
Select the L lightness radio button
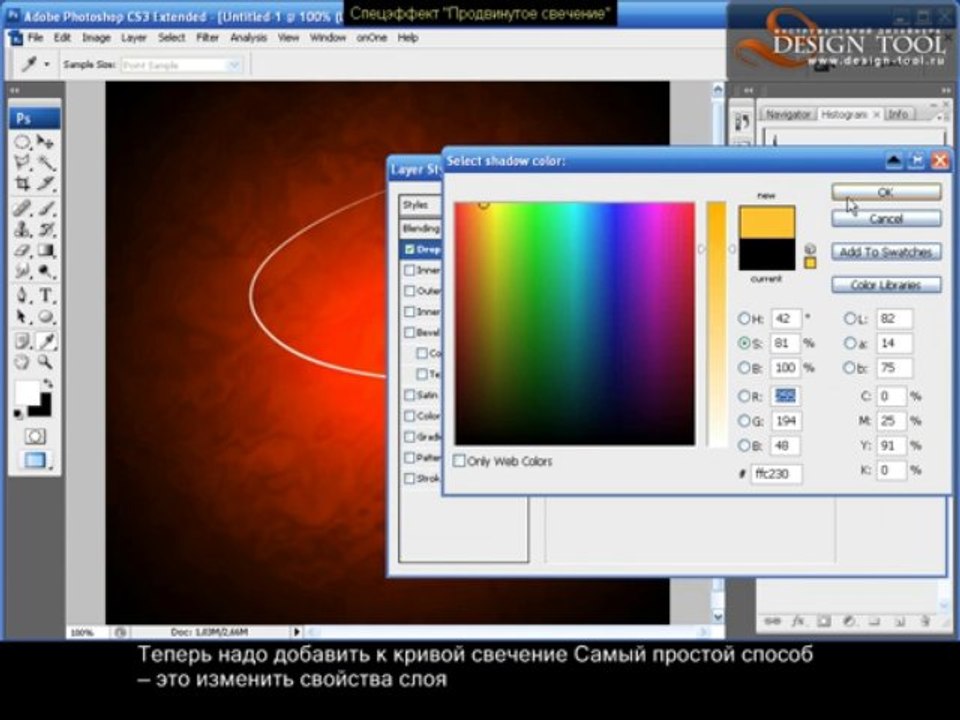(x=850, y=318)
